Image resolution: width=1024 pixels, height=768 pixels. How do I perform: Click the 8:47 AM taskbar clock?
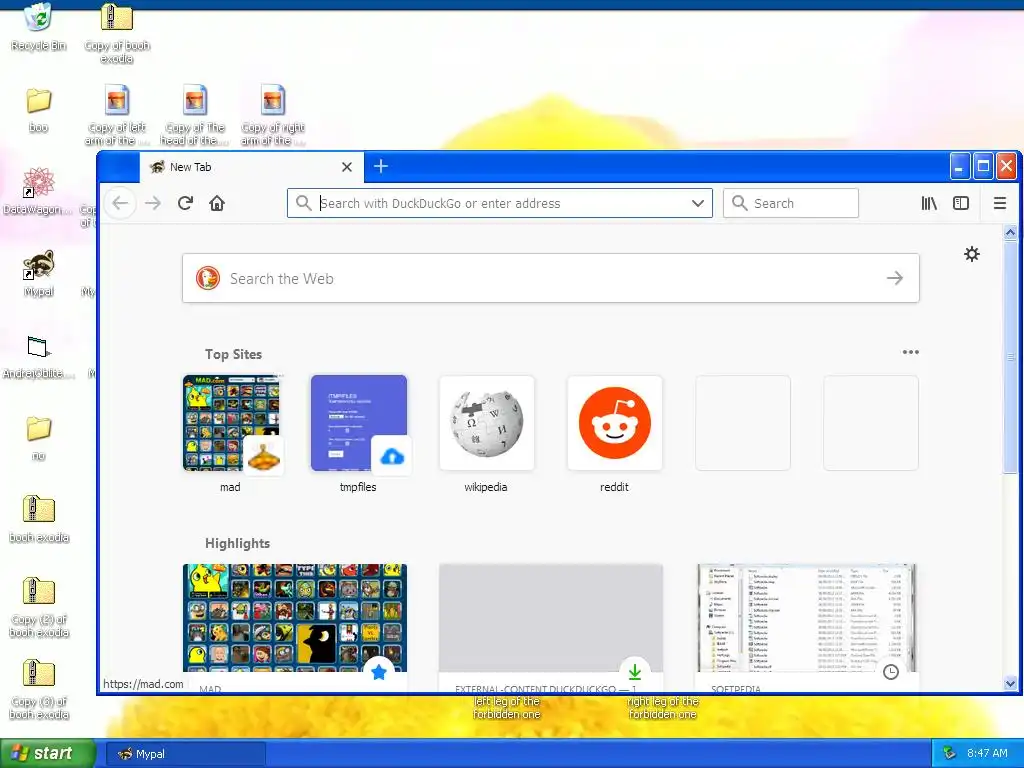987,754
